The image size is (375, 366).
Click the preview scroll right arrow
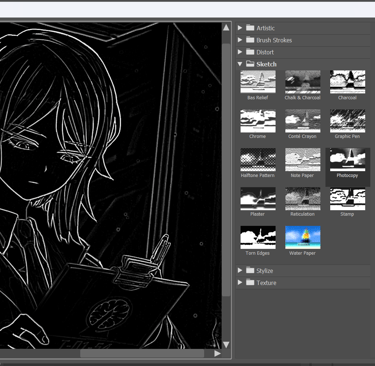[217, 353]
